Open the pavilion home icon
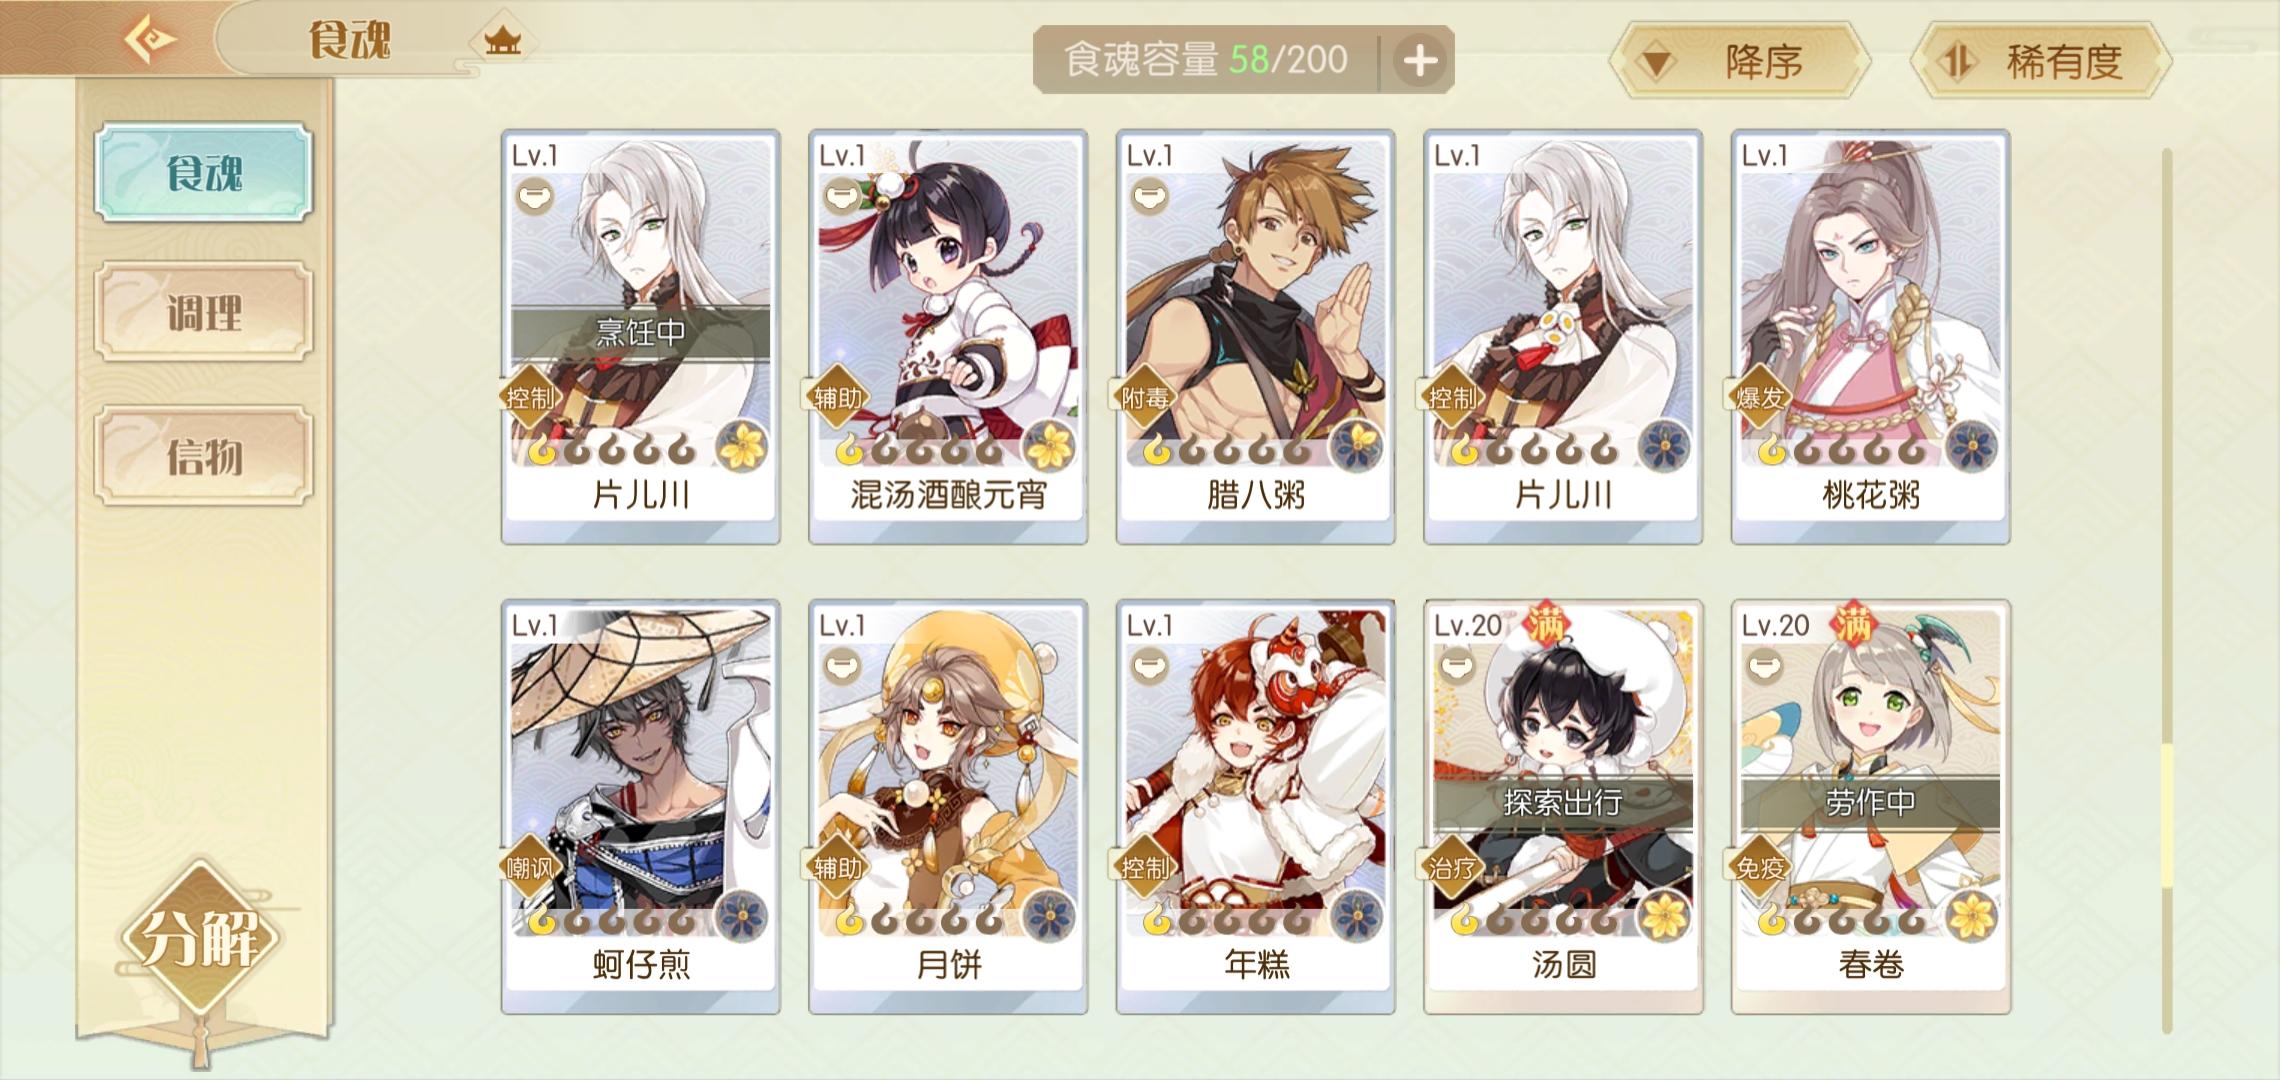Viewport: 2280px width, 1080px height. [x=502, y=41]
